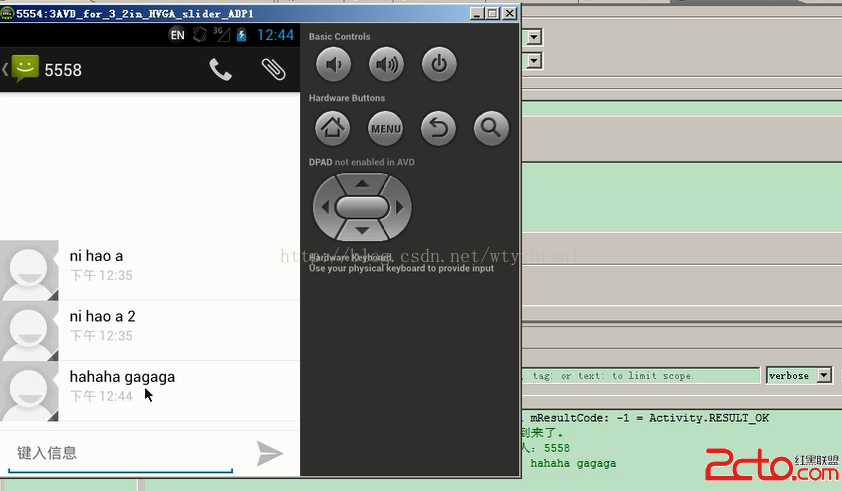Close the emulator window
This screenshot has height=491, width=842.
click(510, 13)
